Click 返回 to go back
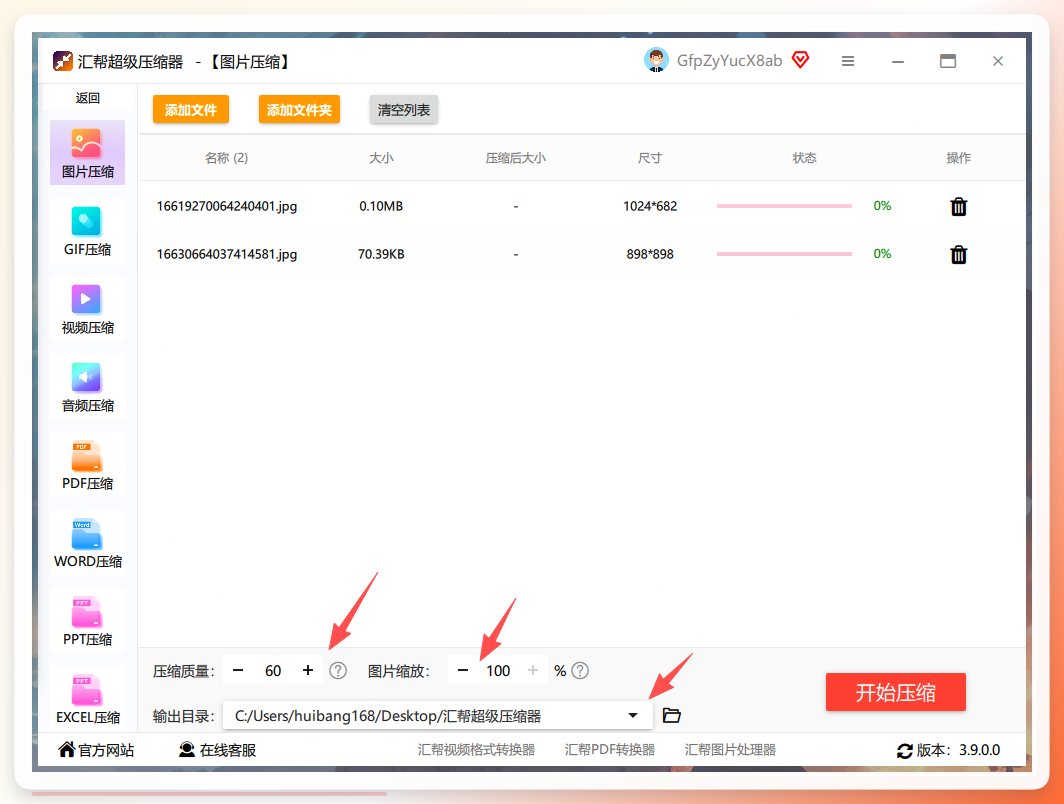 tap(88, 98)
